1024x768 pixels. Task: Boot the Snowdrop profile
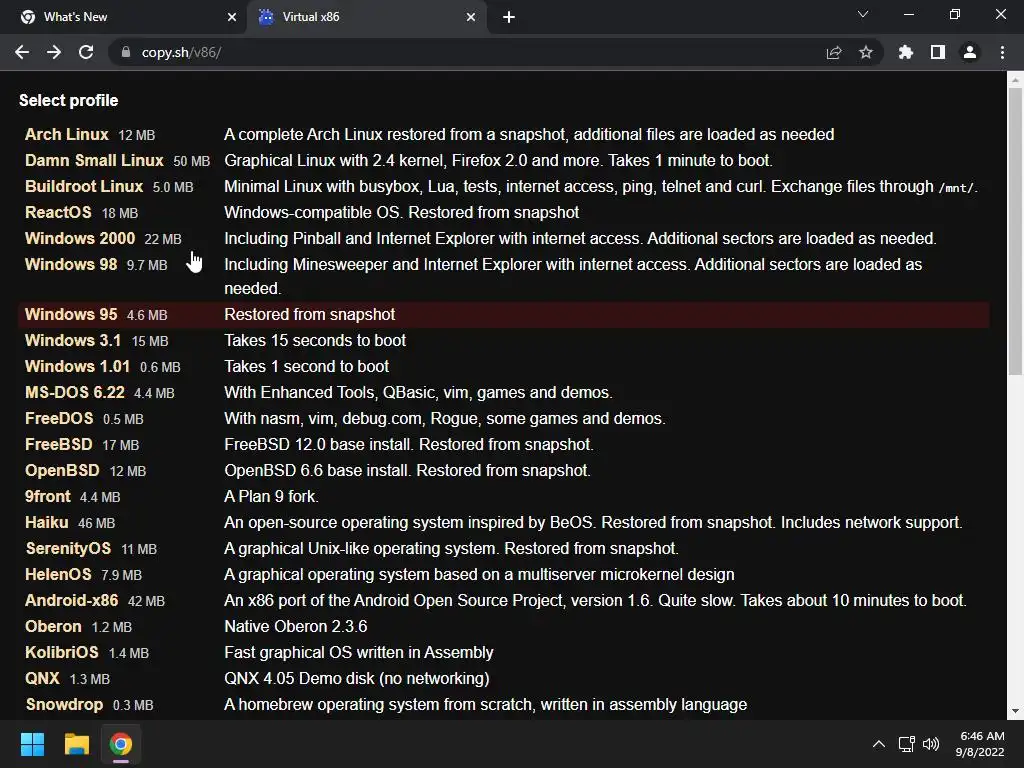[64, 705]
